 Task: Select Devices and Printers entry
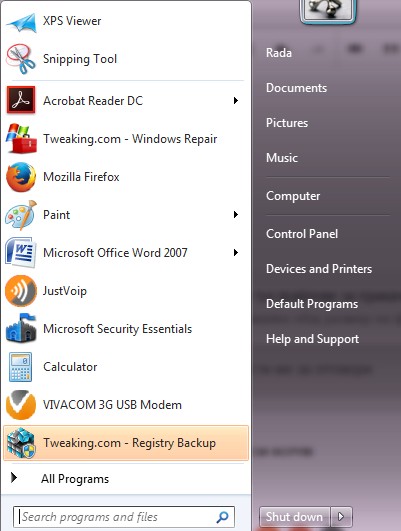319,269
